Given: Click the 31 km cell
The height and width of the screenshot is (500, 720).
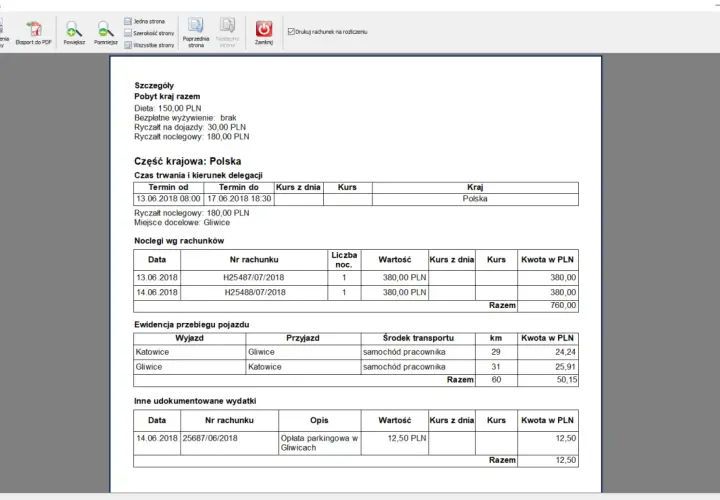Looking at the screenshot, I should click(x=496, y=367).
